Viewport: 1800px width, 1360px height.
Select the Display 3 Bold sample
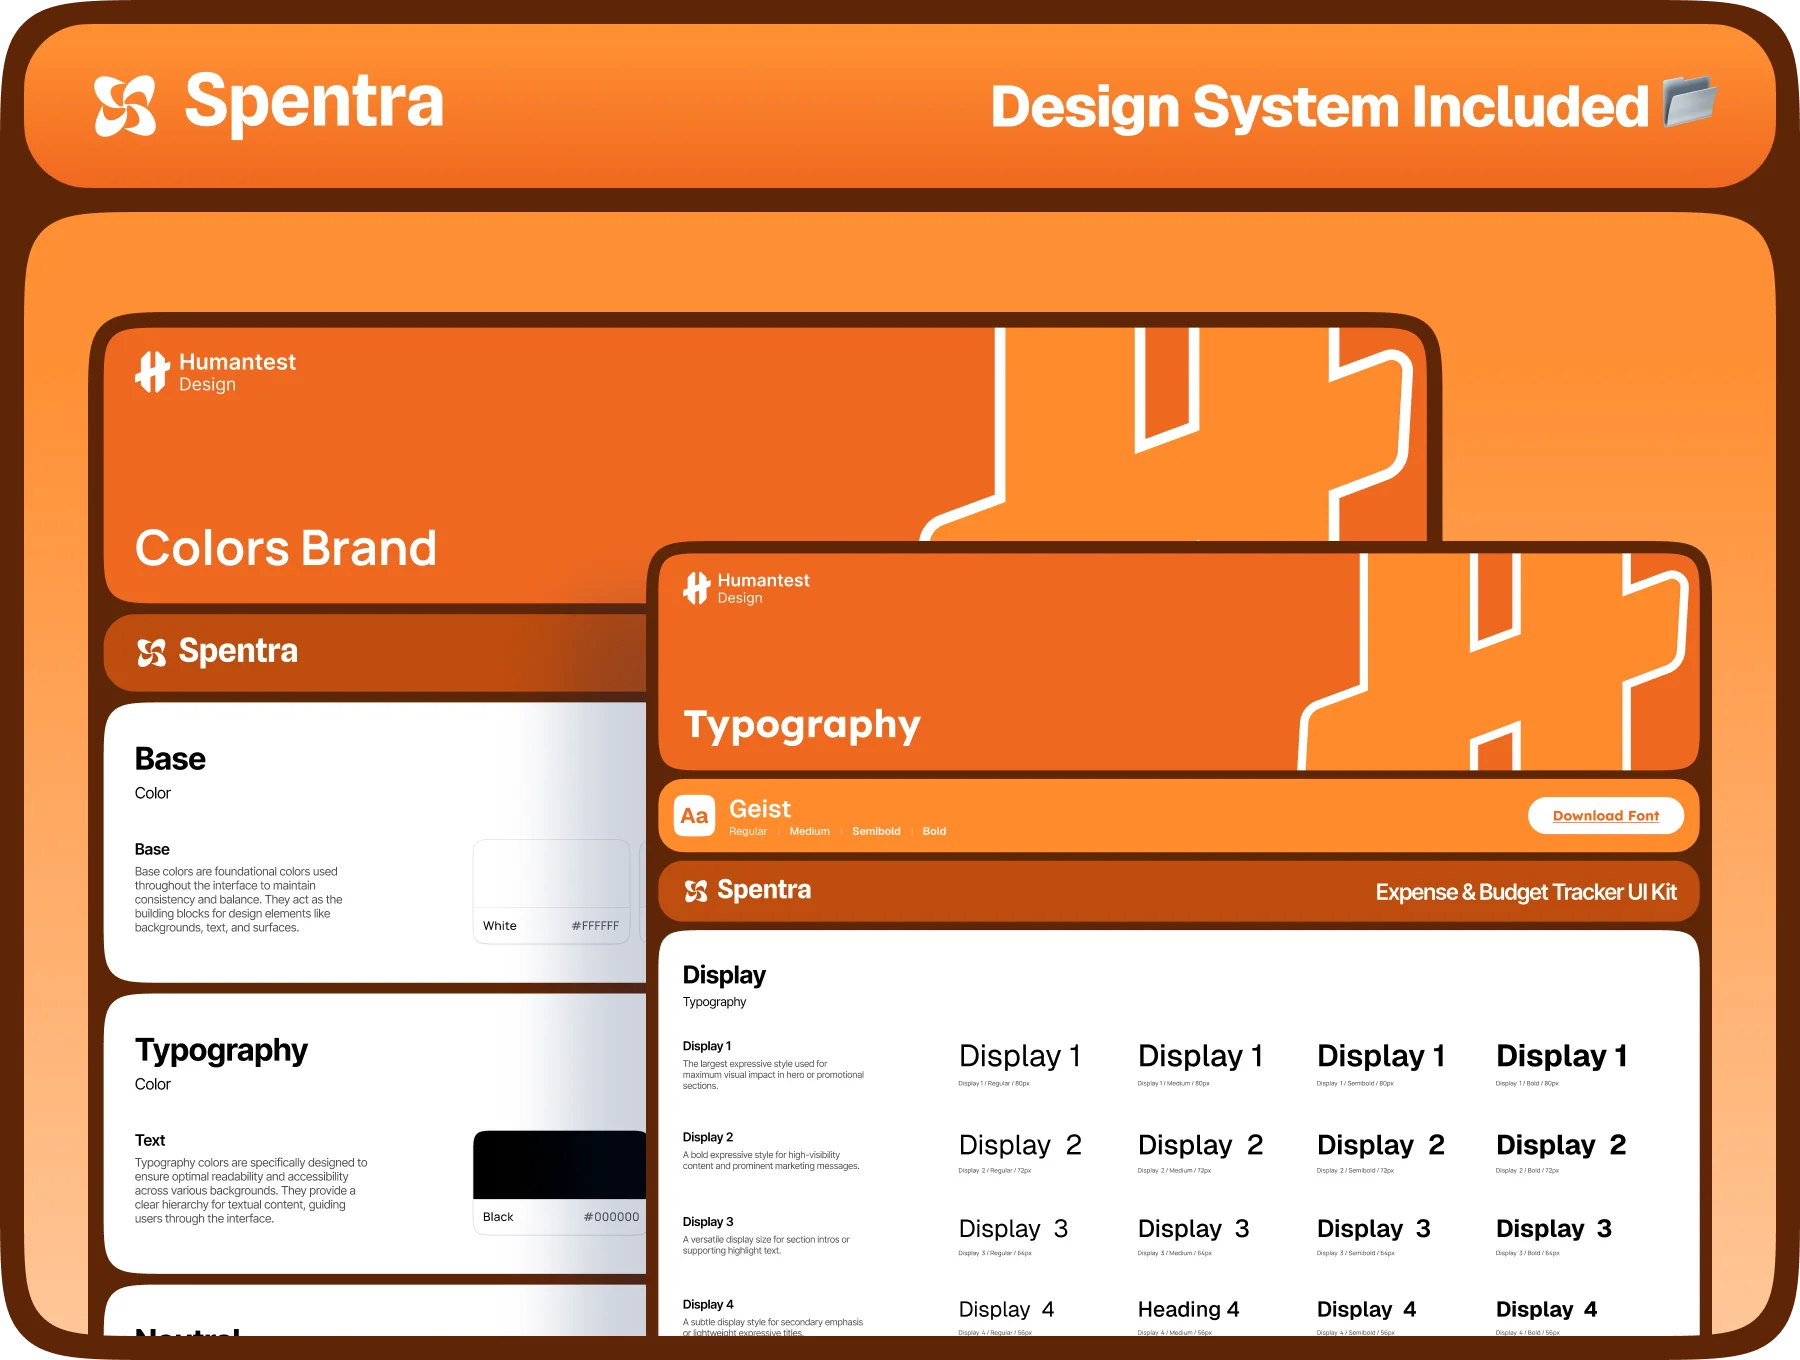[x=1554, y=1229]
